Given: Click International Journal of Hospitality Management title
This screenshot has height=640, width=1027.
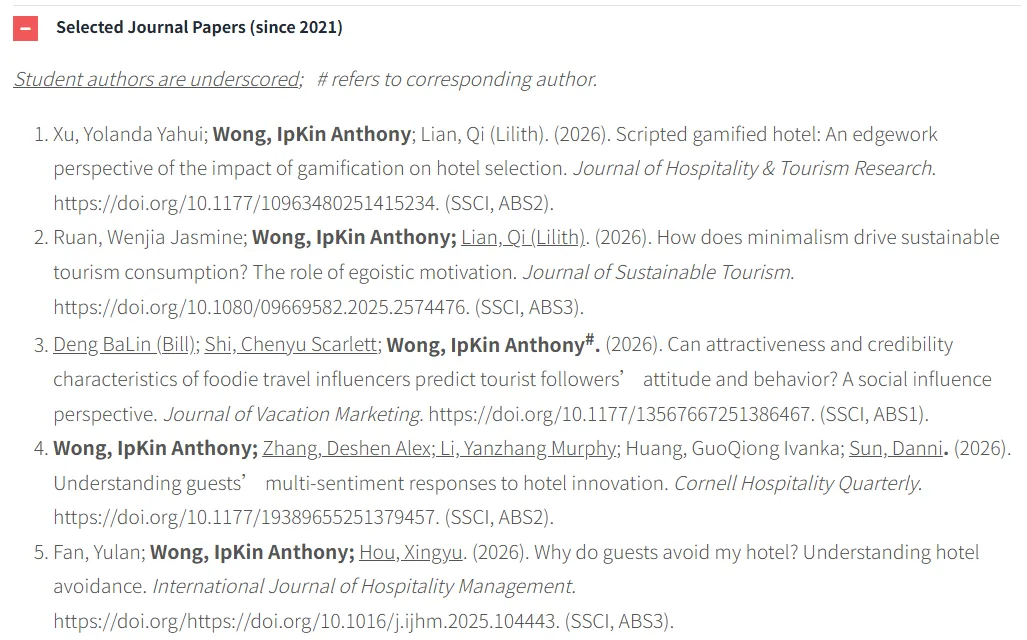Looking at the screenshot, I should click(364, 586).
